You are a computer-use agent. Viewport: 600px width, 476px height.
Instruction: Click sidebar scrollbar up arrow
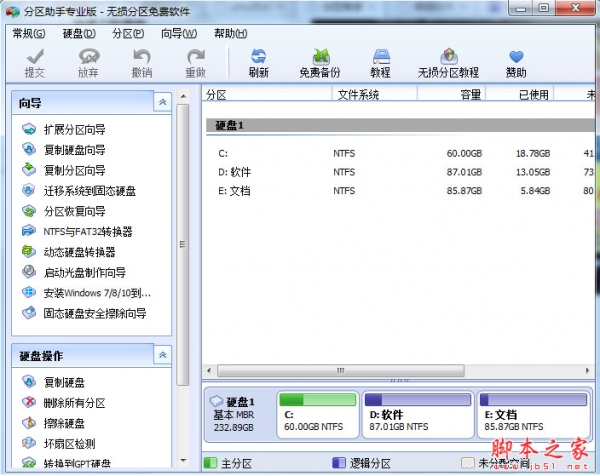point(183,96)
